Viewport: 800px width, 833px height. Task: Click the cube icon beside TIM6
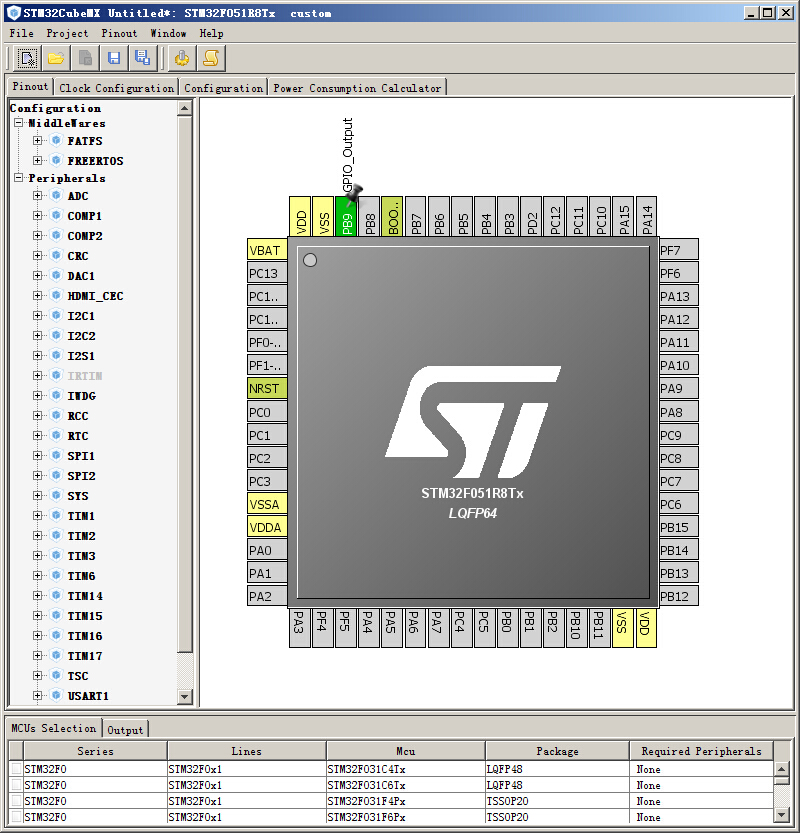pos(56,575)
